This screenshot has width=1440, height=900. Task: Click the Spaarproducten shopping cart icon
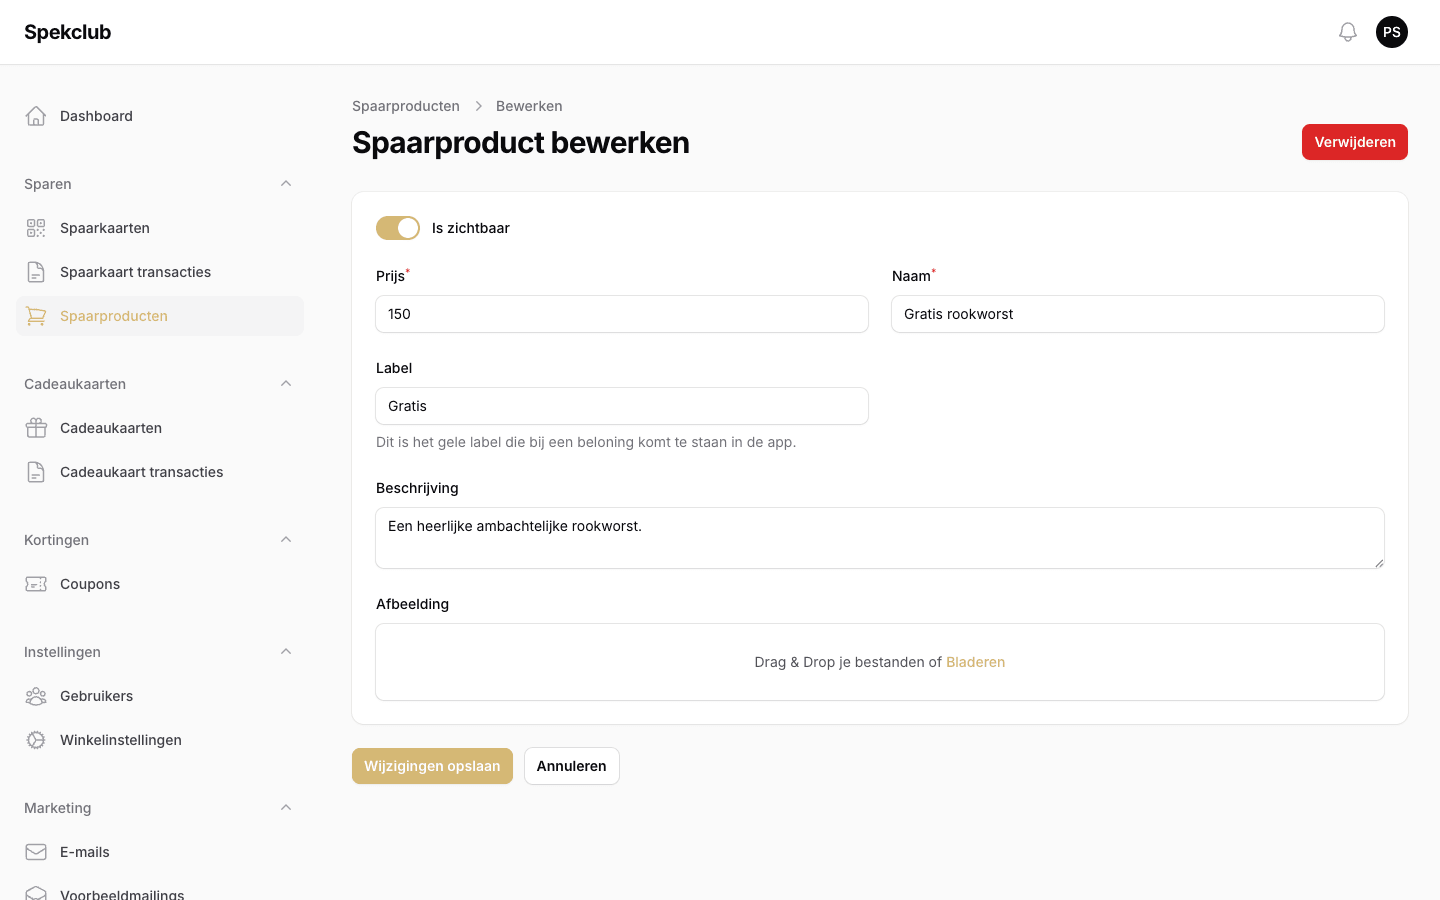coord(36,316)
